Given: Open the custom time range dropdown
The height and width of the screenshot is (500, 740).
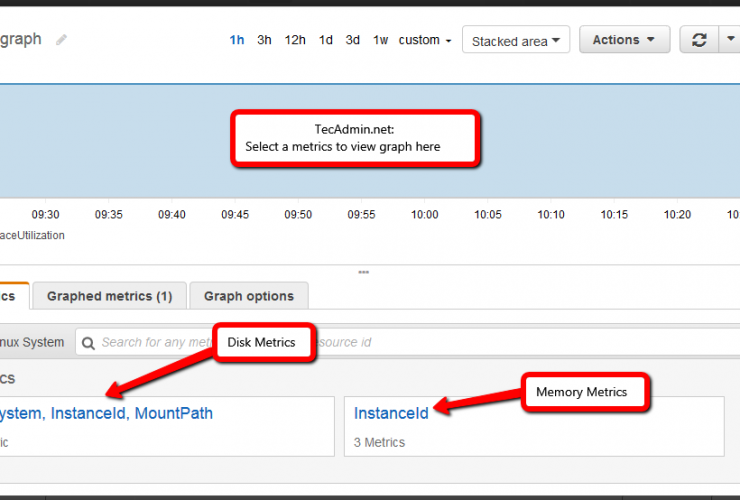Looking at the screenshot, I should (x=425, y=40).
